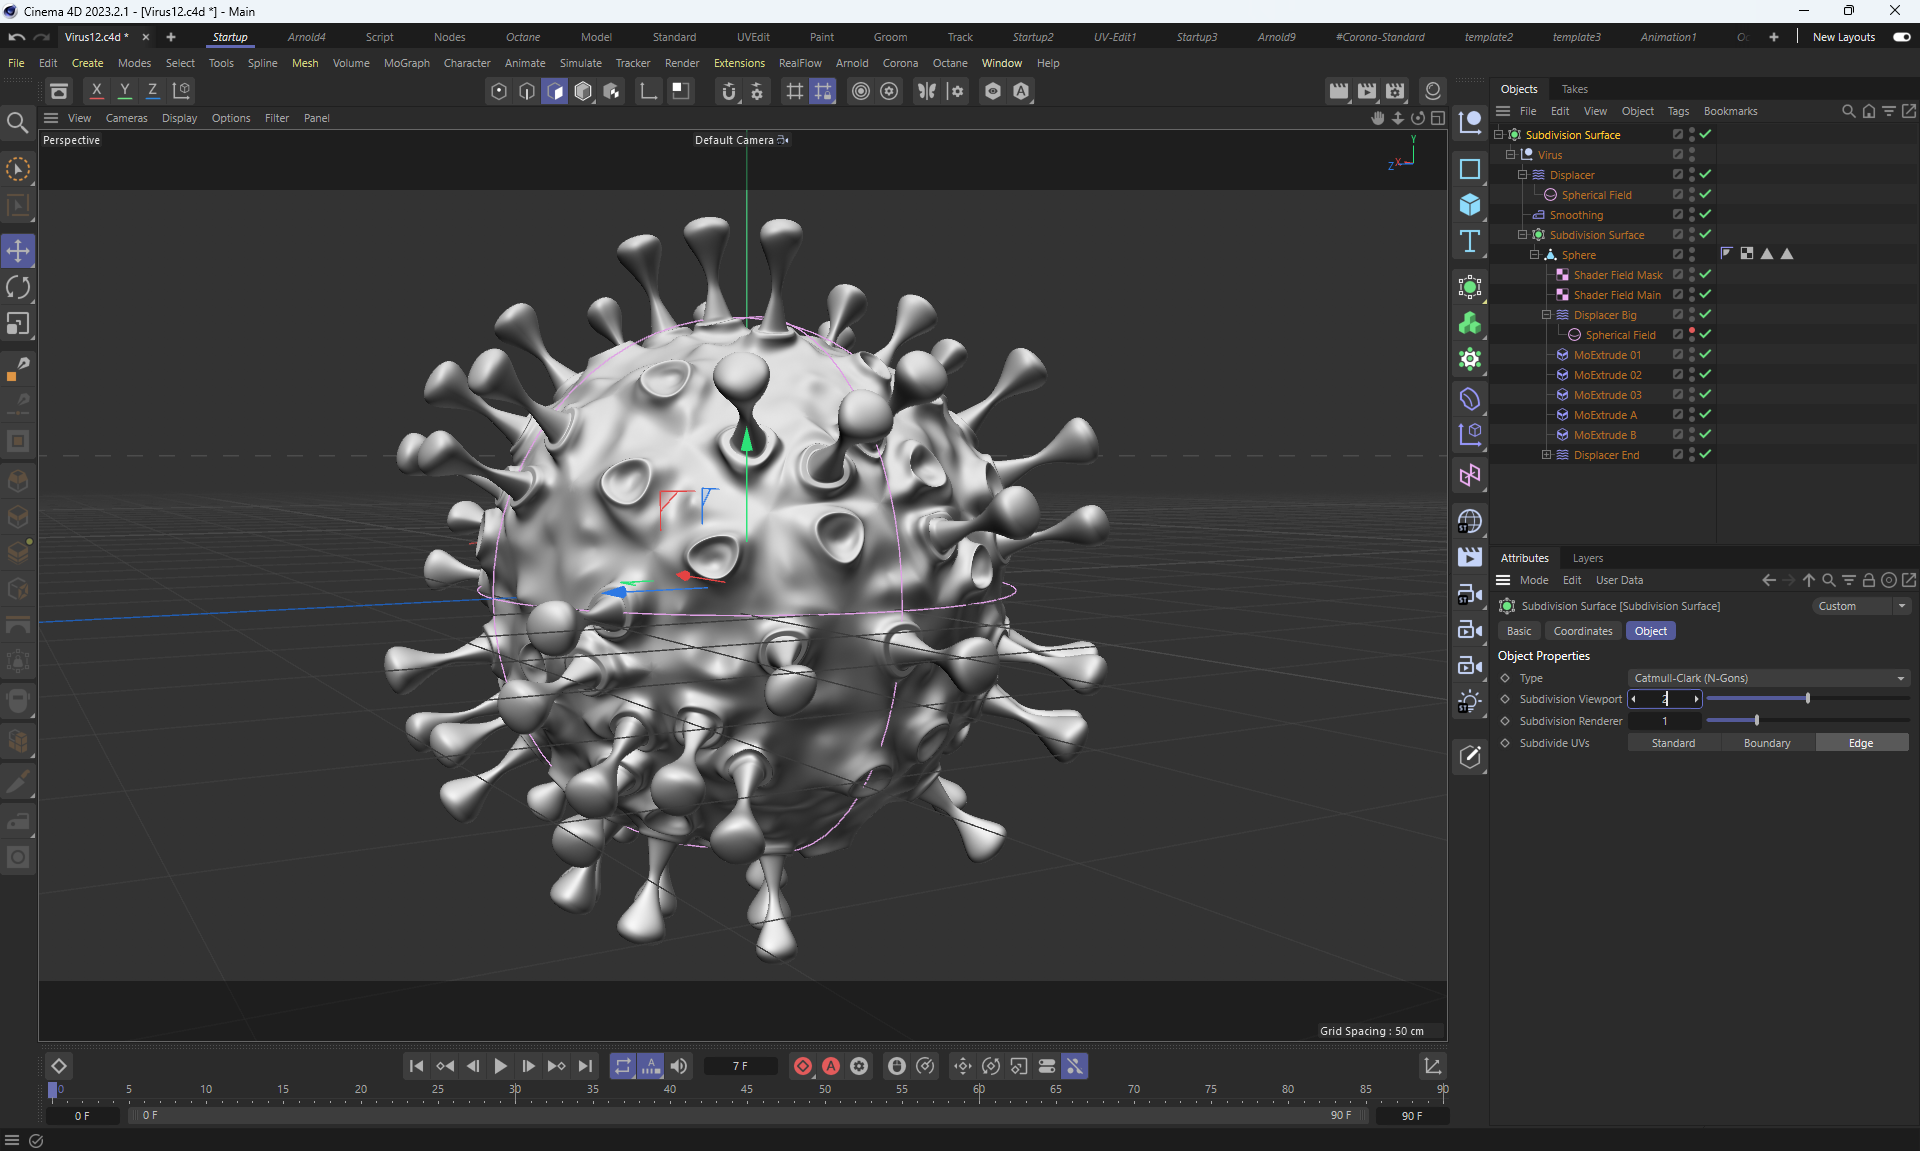Toggle green enable checkmark for Smoothing object
Image resolution: width=1920 pixels, height=1151 pixels.
click(1705, 214)
